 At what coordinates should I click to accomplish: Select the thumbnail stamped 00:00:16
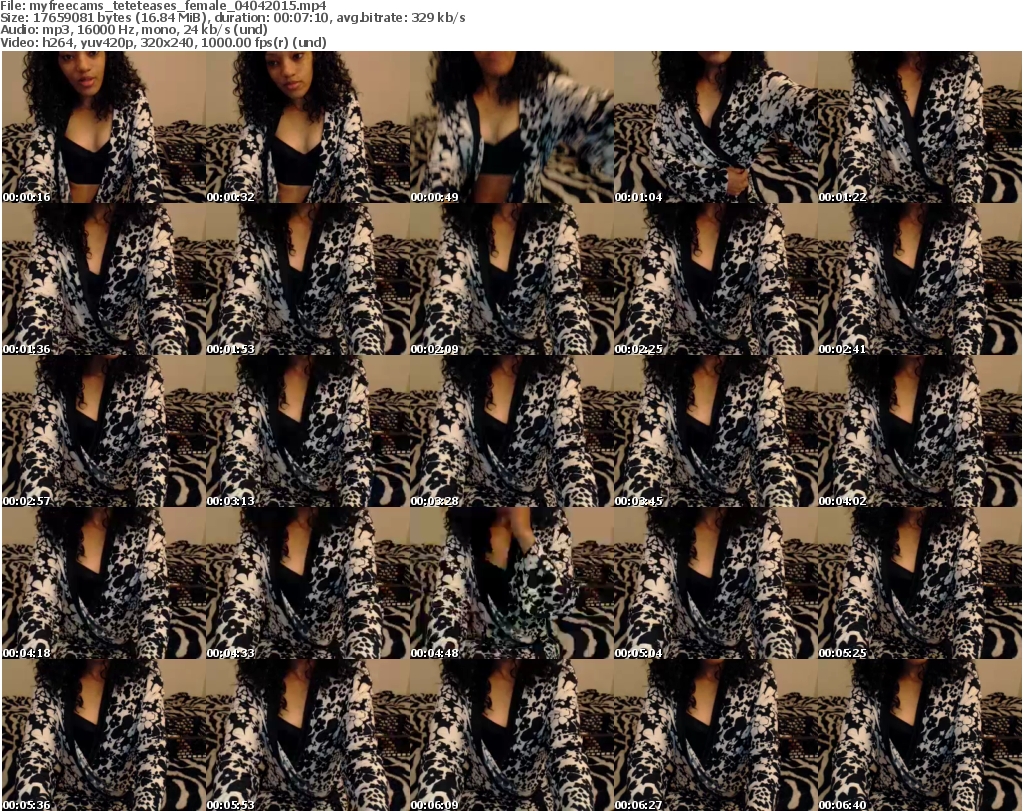(x=104, y=127)
